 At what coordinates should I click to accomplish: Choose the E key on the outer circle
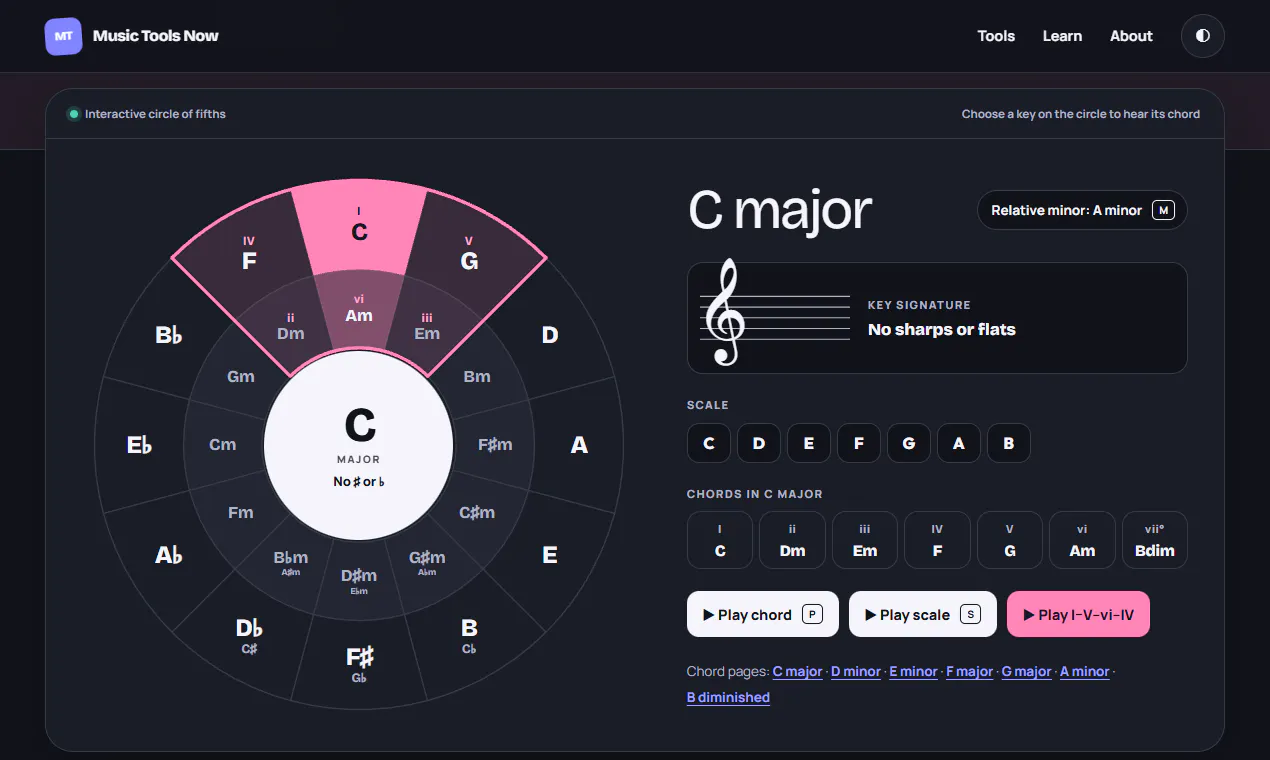point(549,555)
